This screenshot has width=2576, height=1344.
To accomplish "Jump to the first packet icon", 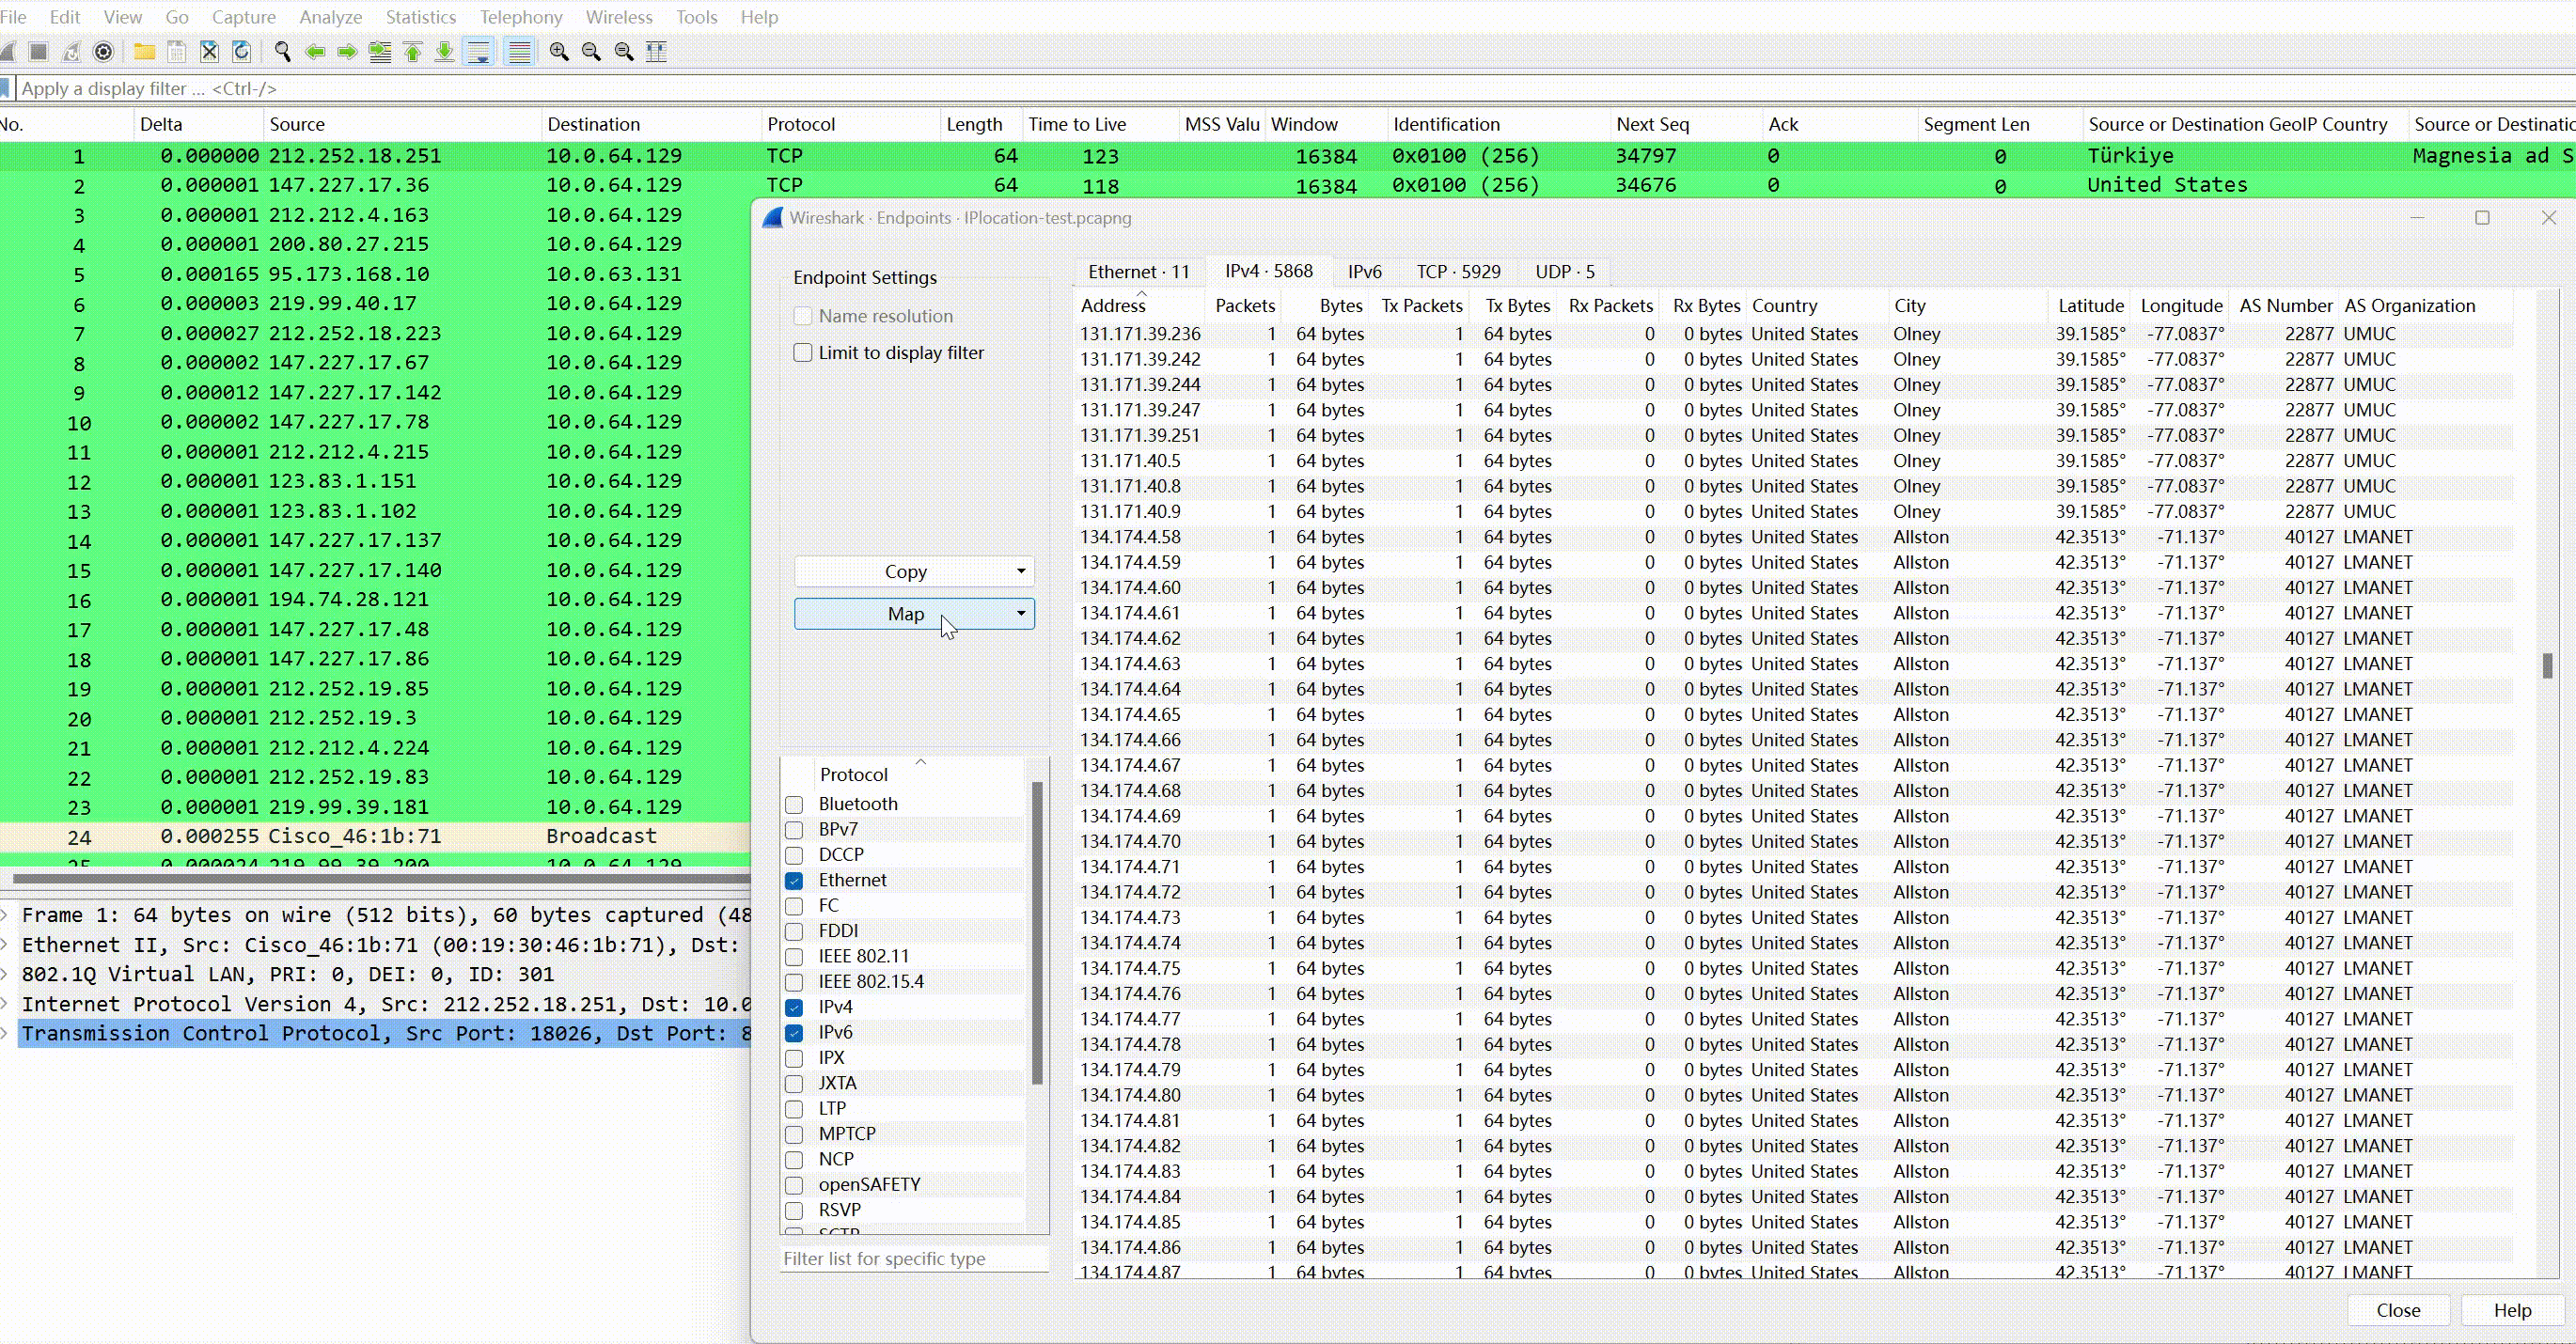I will 413,52.
